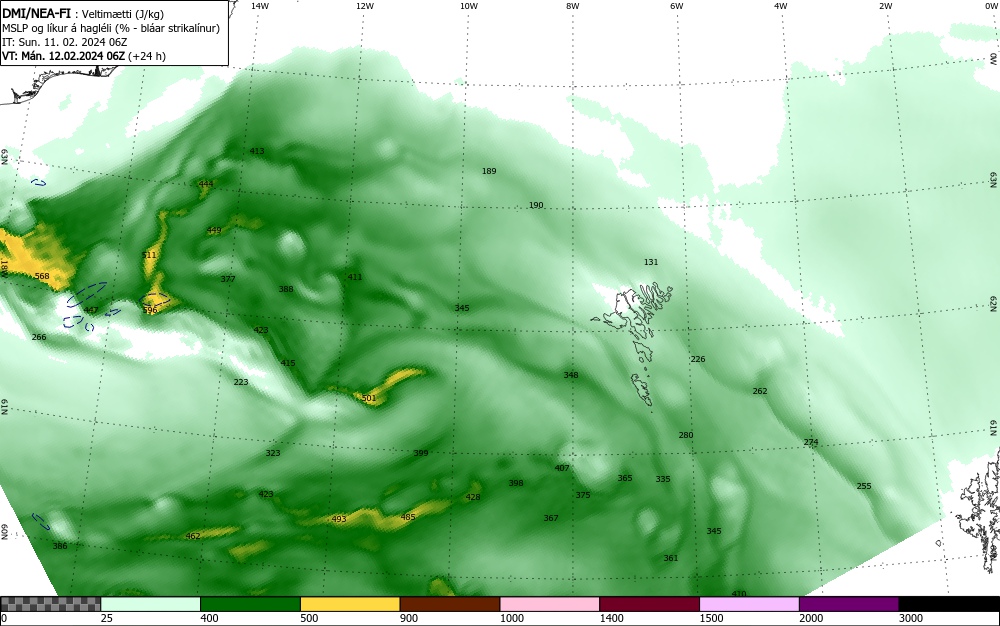Click the title line 'DMI/NEA-FI : Veltimætti (J/kg)'

coord(83,13)
